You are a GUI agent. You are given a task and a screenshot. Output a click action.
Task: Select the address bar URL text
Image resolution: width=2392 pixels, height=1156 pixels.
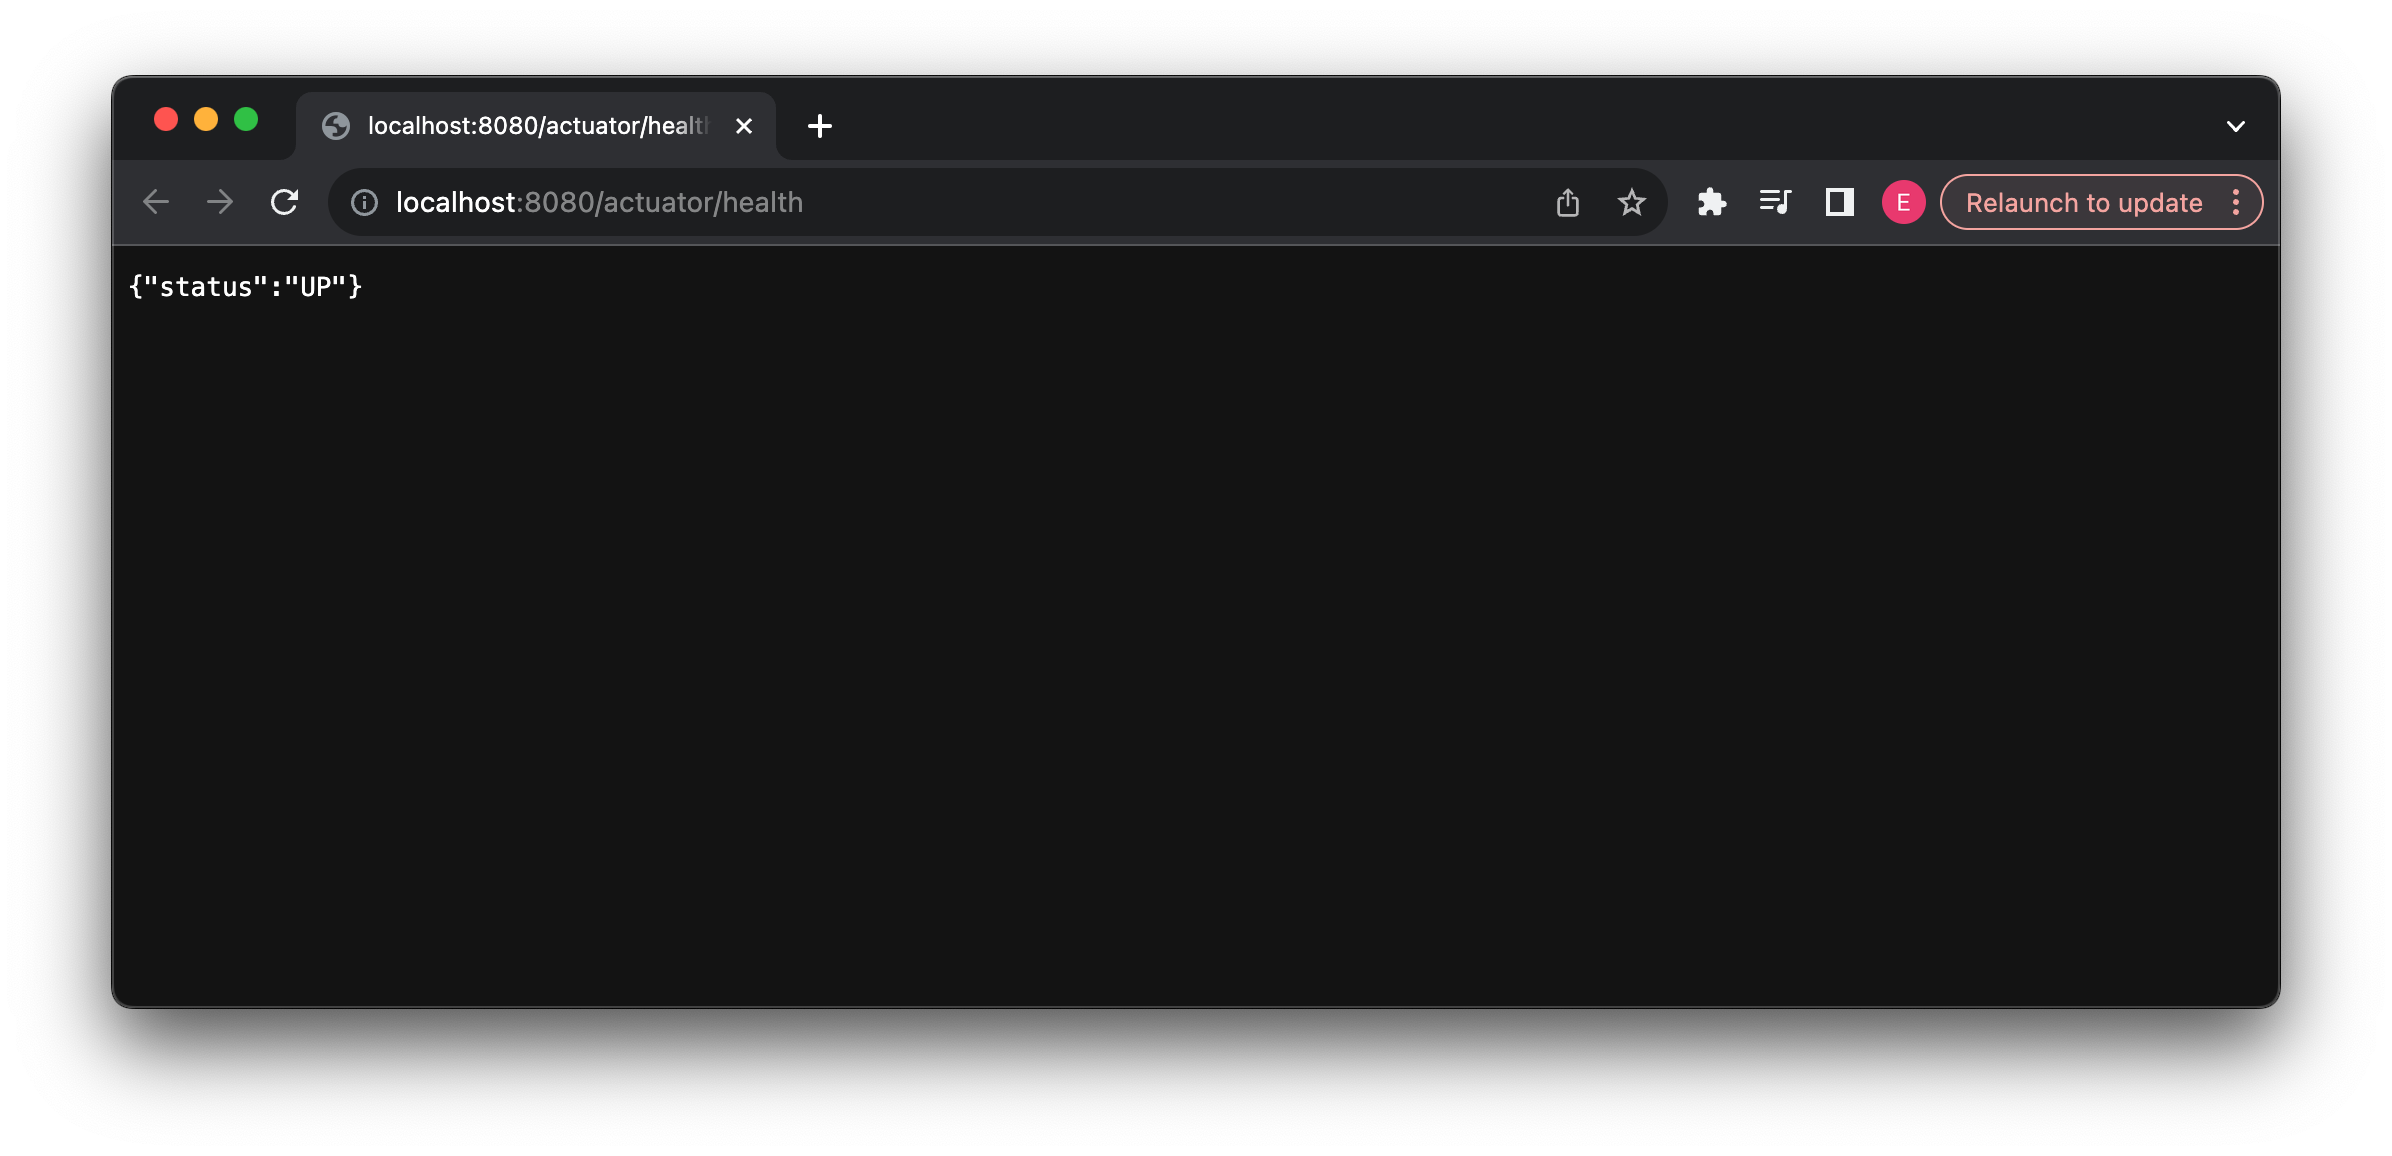tap(598, 203)
